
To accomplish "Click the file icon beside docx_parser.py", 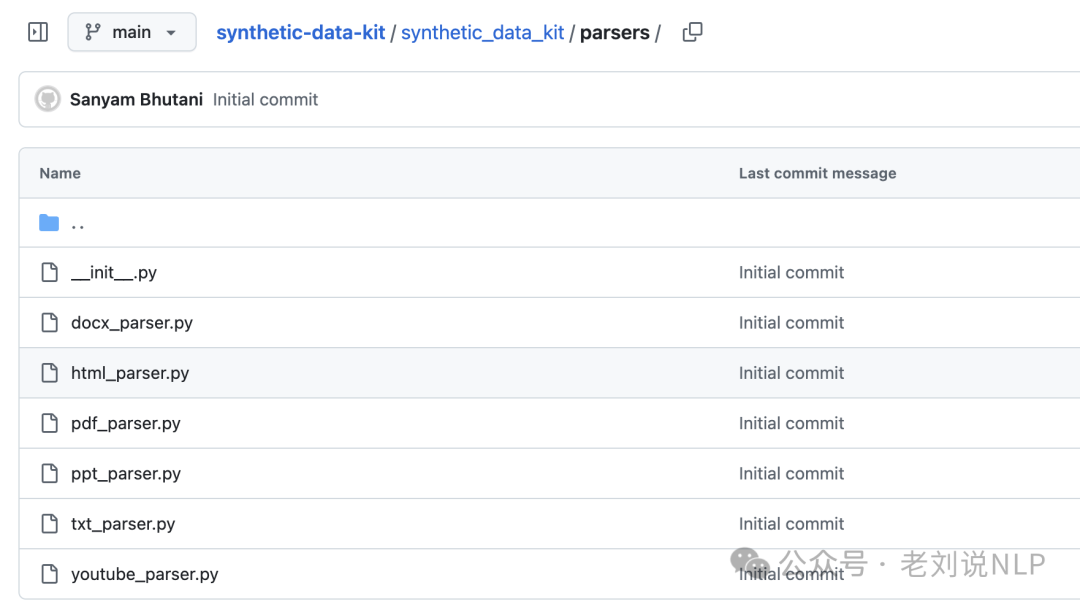I will pos(50,322).
